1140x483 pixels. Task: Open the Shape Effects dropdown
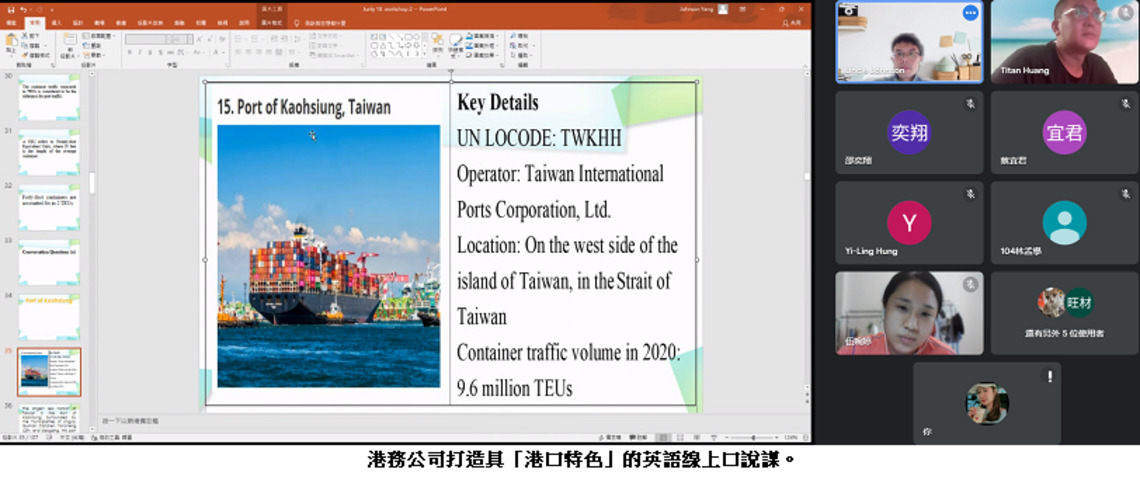[481, 55]
